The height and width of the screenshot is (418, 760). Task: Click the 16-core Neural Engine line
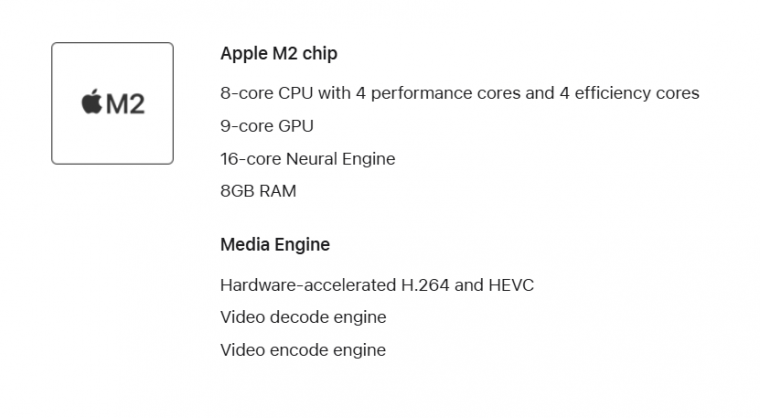pyautogui.click(x=308, y=159)
